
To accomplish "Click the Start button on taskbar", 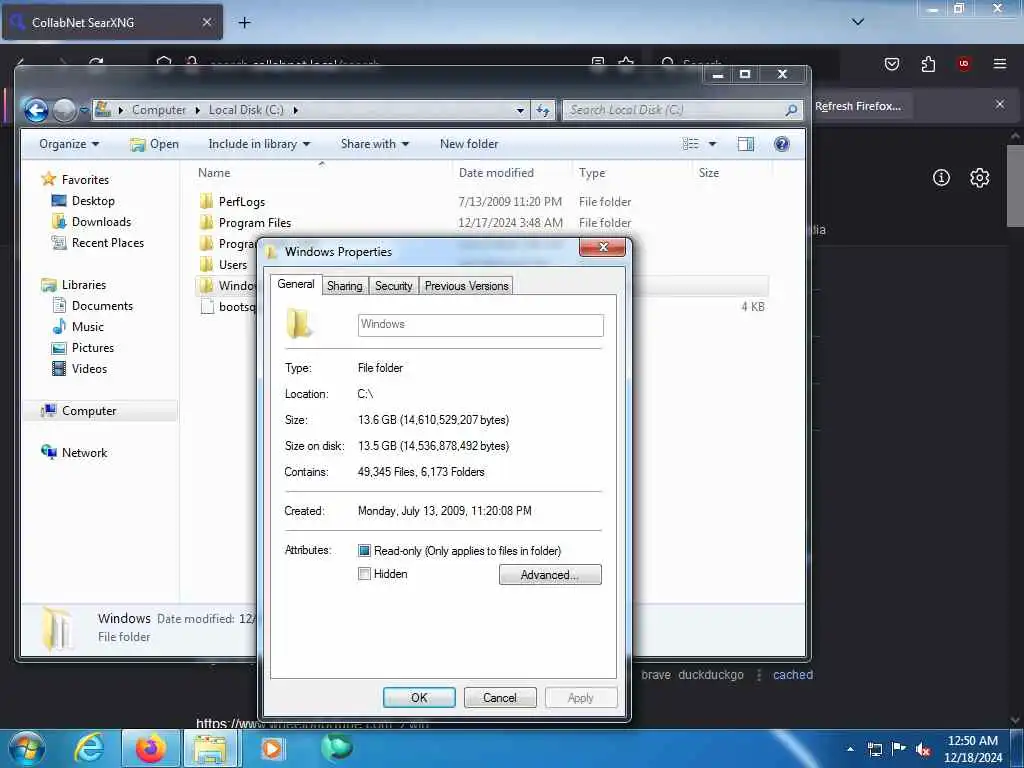I will [27, 748].
